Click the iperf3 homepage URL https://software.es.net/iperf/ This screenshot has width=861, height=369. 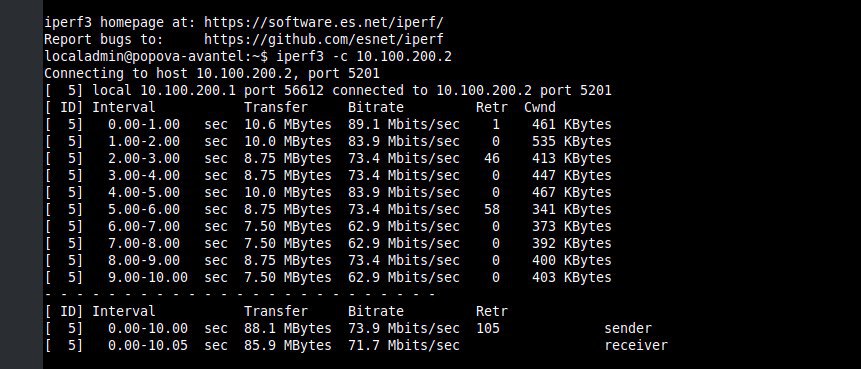323,23
